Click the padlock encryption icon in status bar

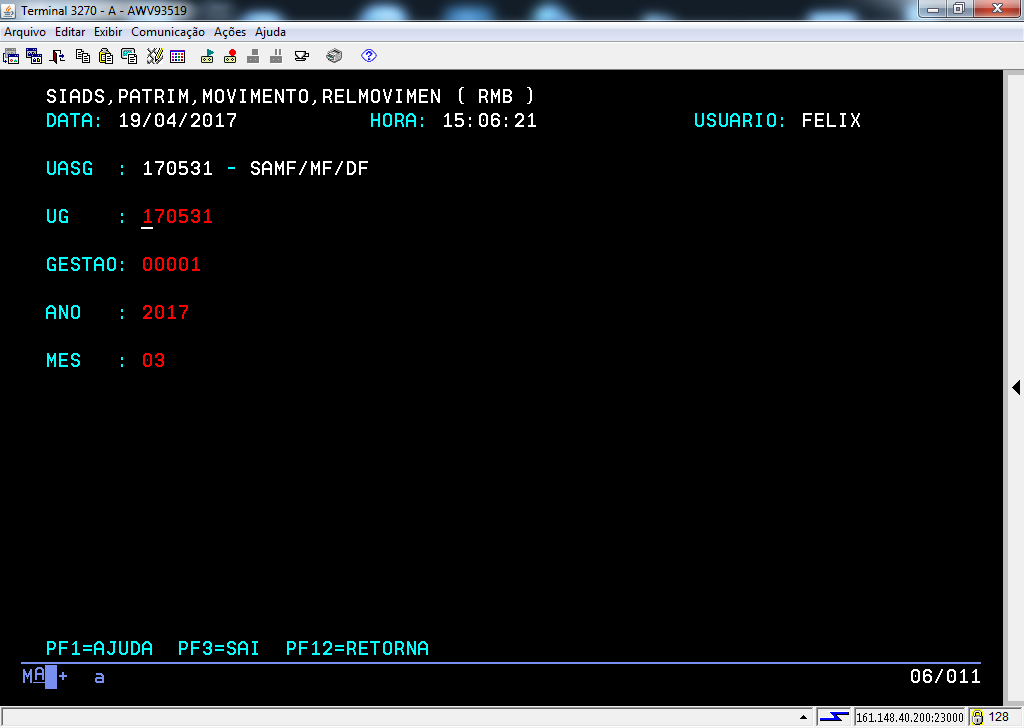tap(978, 717)
